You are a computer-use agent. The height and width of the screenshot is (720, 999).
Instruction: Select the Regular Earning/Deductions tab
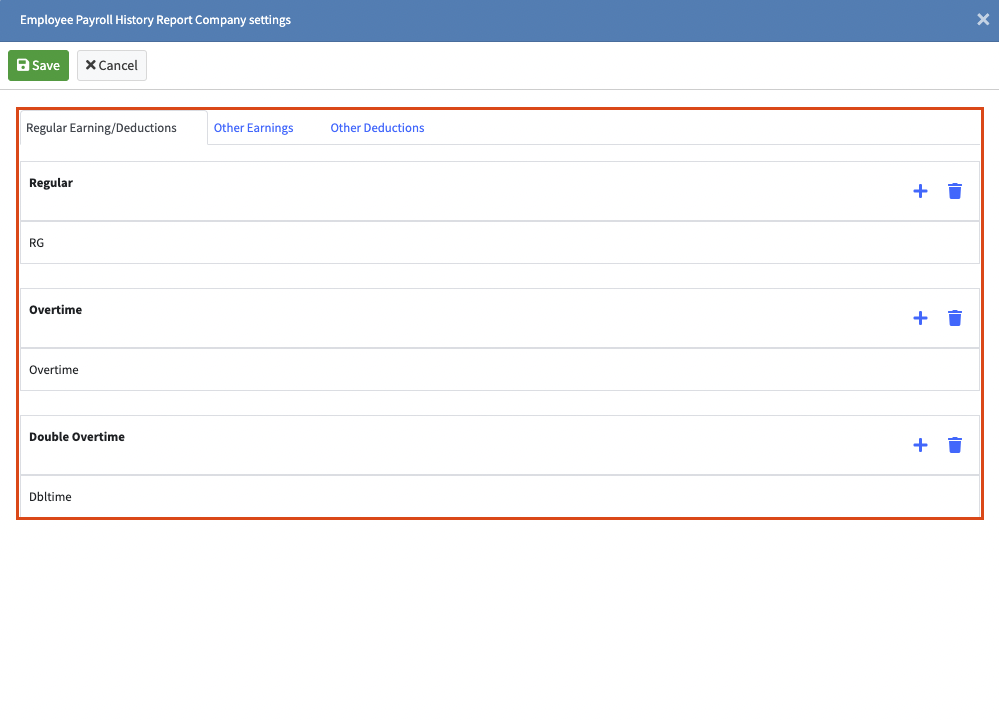[101, 128]
